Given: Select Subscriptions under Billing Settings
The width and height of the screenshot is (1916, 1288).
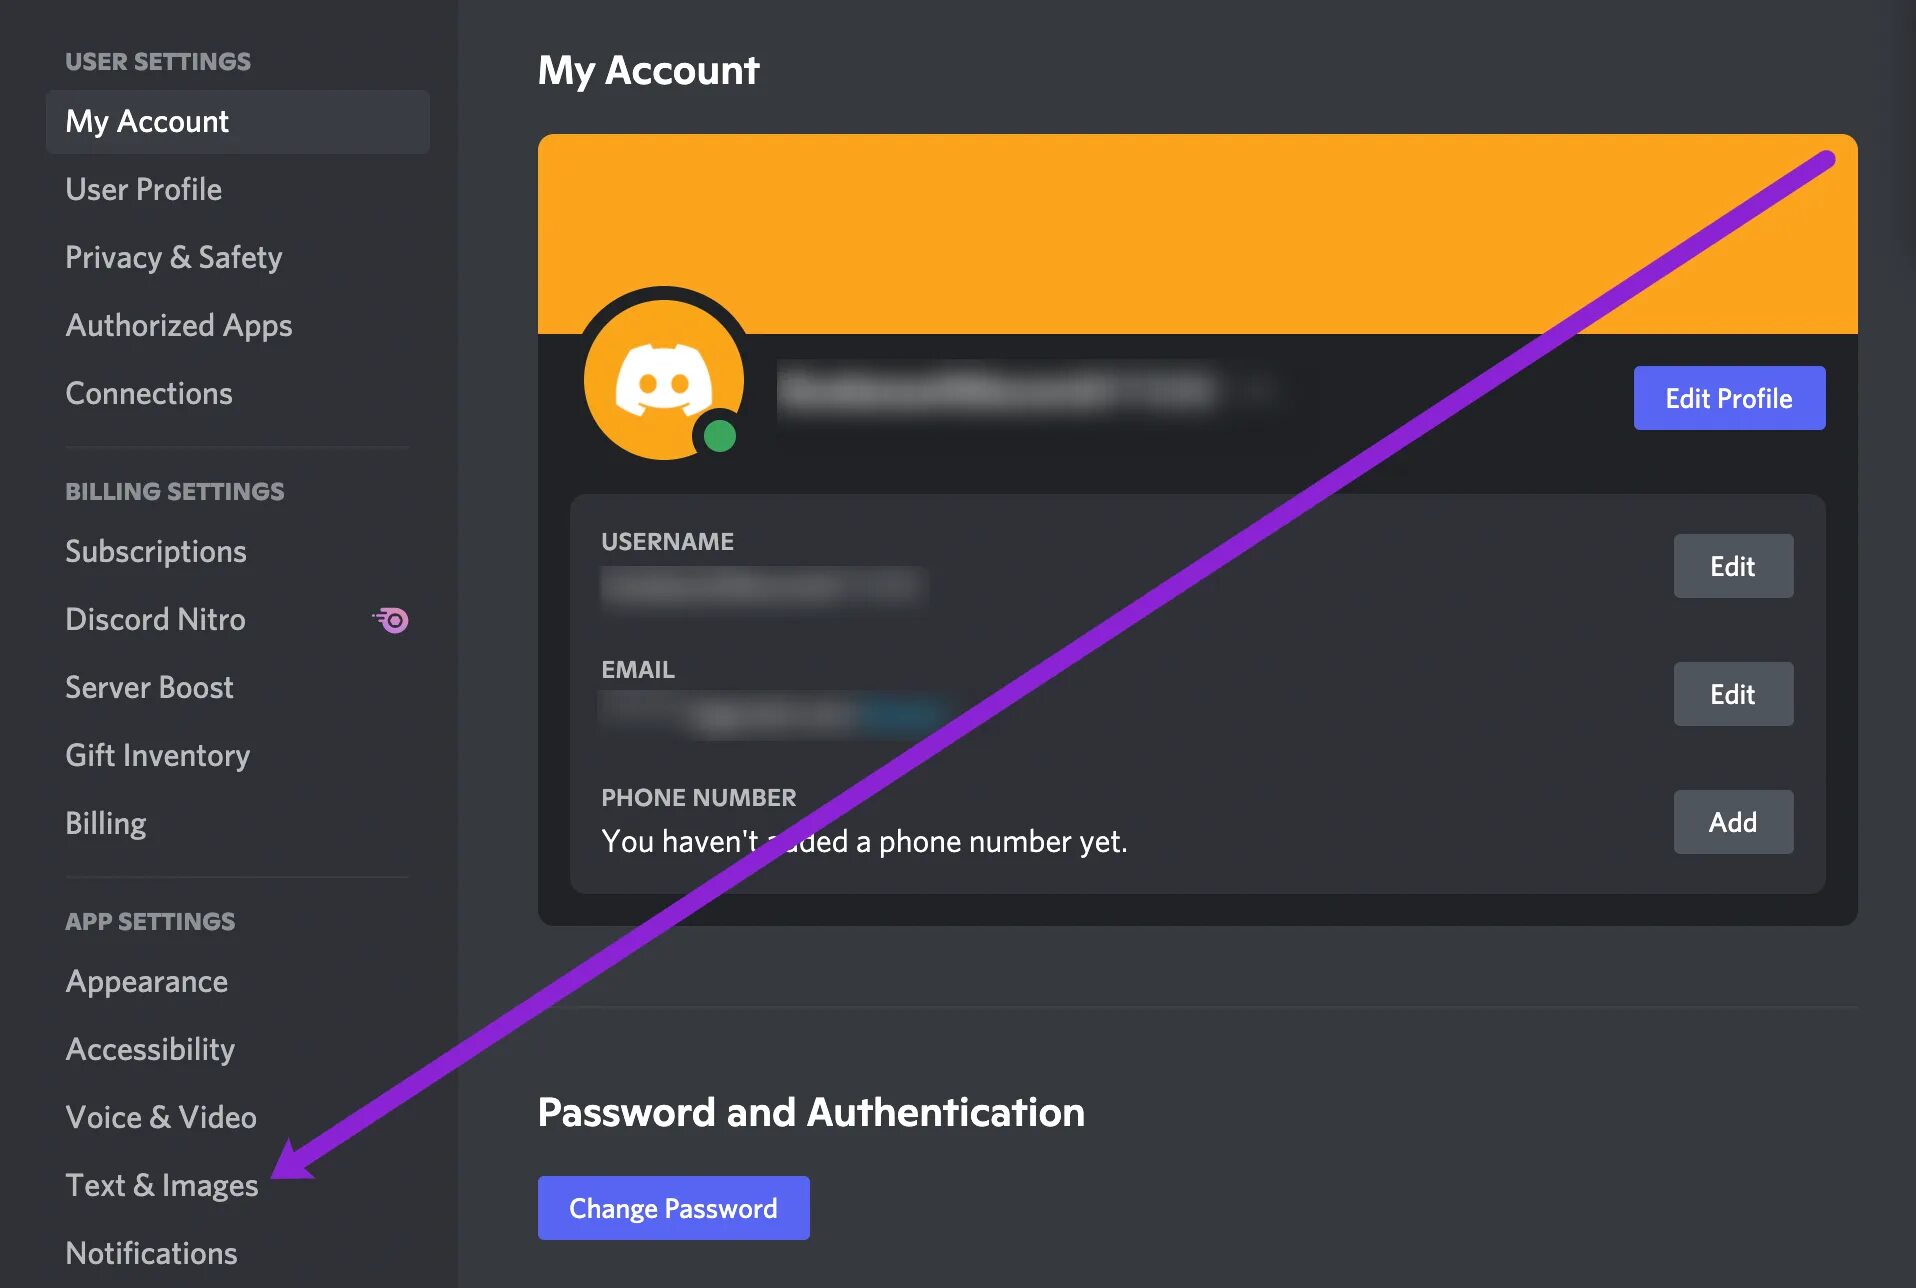Looking at the screenshot, I should pyautogui.click(x=156, y=552).
